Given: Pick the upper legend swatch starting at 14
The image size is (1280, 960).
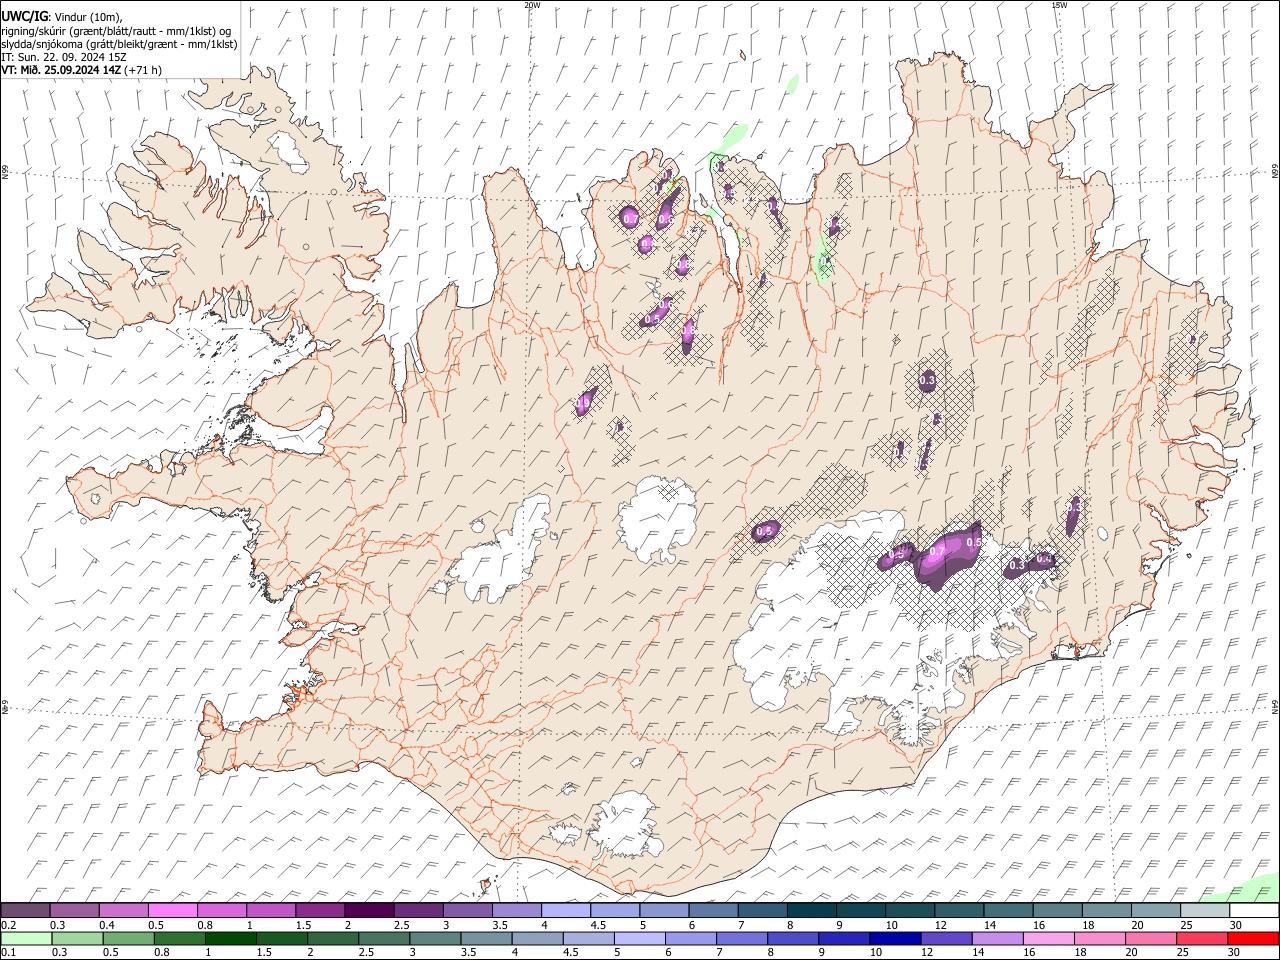Looking at the screenshot, I should click(x=1006, y=910).
